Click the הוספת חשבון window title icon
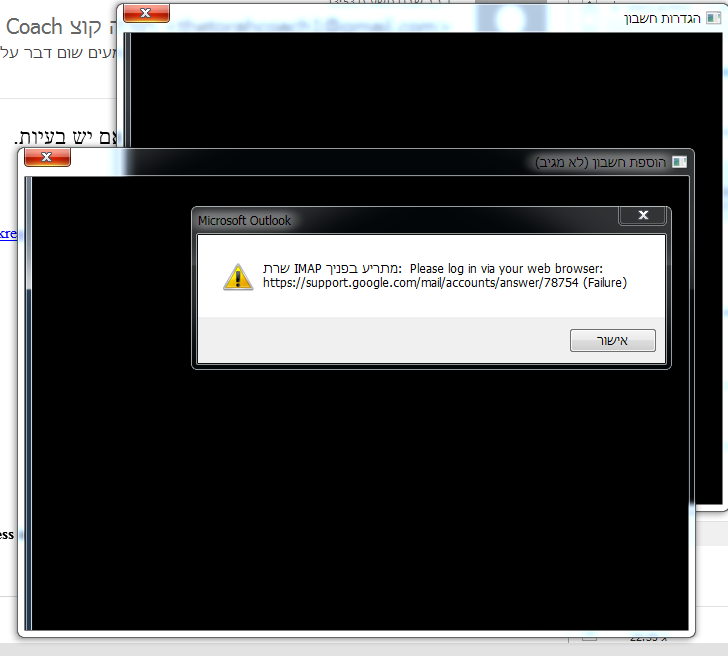This screenshot has height=656, width=728. click(x=680, y=162)
